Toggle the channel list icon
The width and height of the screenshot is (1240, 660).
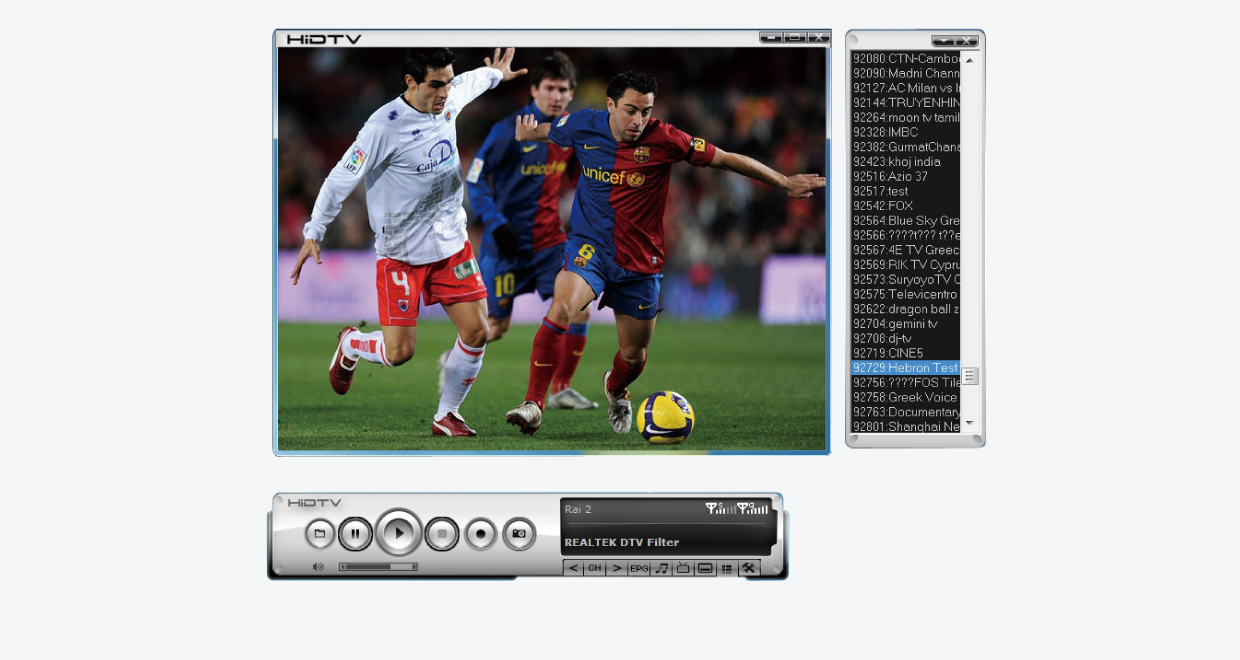coord(727,568)
